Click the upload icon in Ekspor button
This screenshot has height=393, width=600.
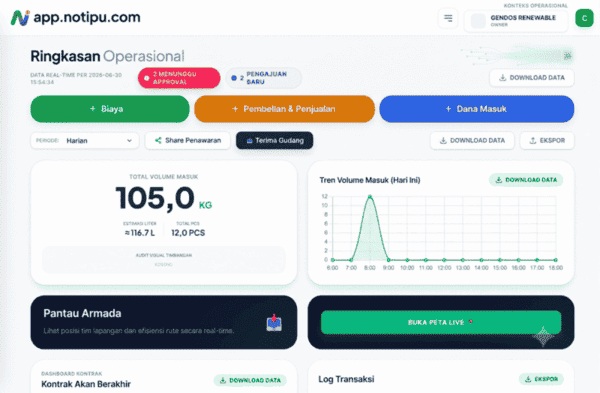532,140
